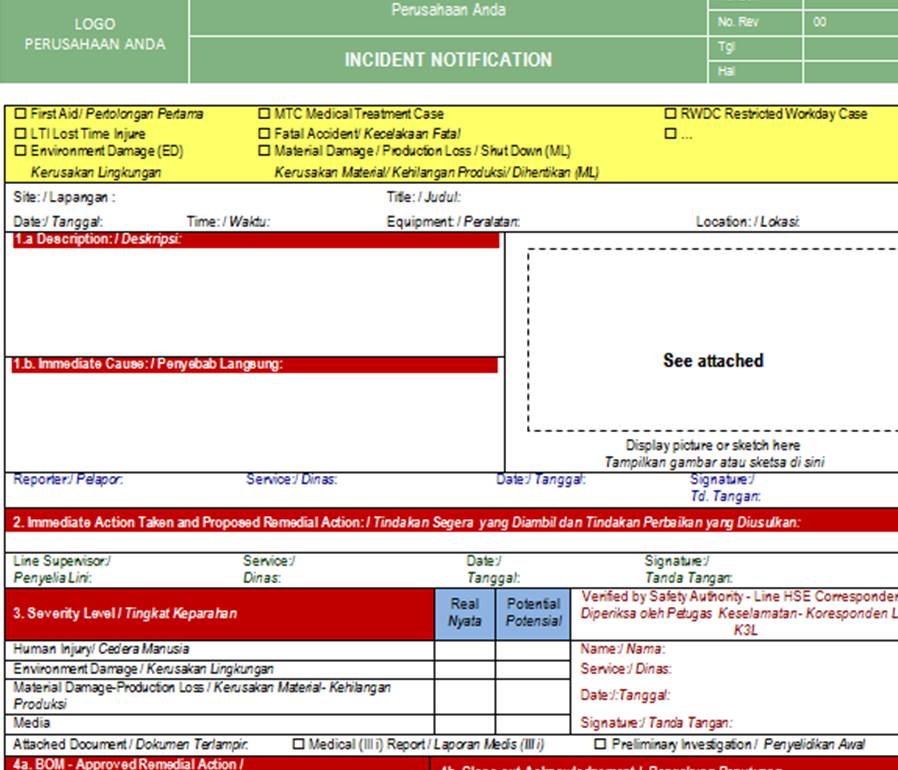Viewport: 898px width, 770px height.
Task: Click the reporter's Signature / Td. Tangan field
Action: click(x=725, y=488)
